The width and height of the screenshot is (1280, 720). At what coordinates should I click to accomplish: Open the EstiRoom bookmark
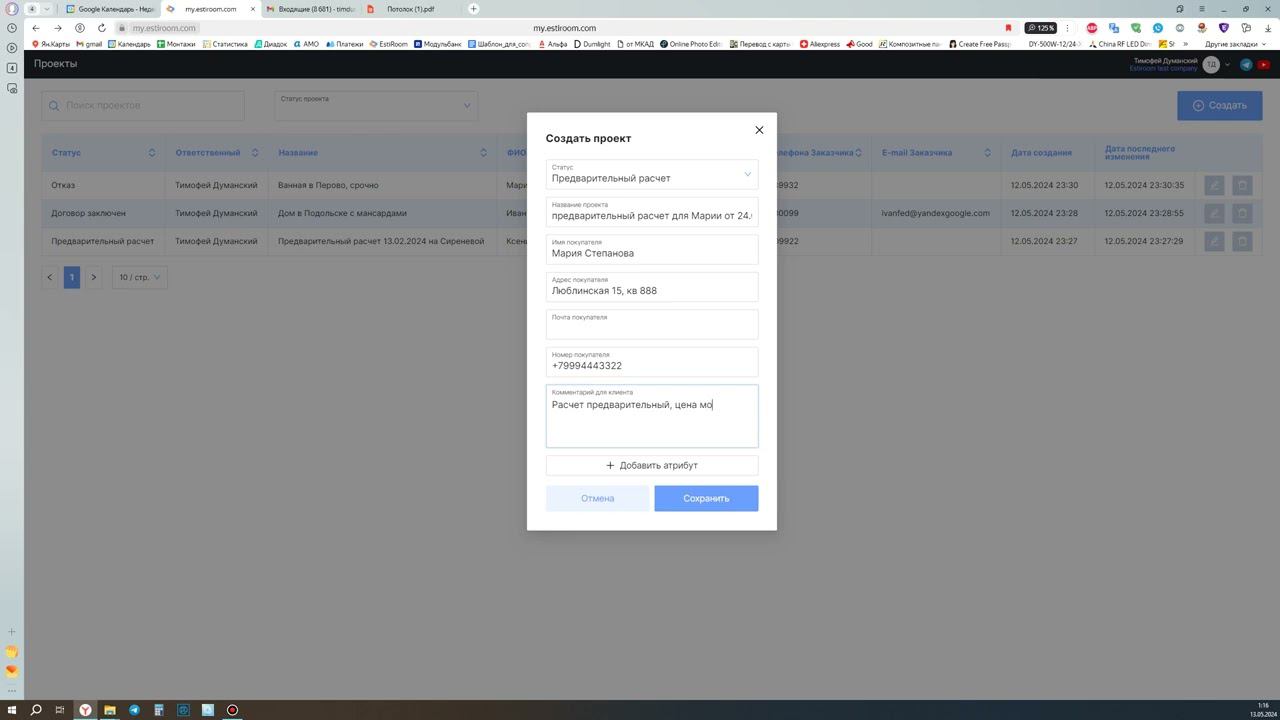click(x=389, y=44)
